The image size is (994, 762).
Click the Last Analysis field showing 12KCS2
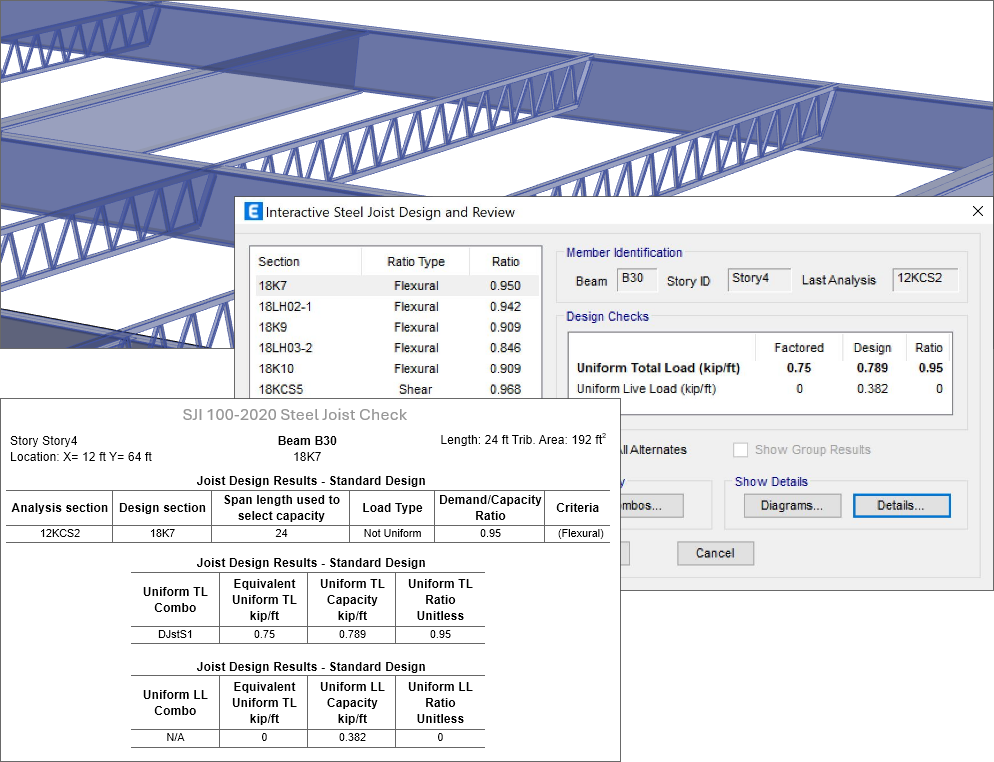[925, 280]
